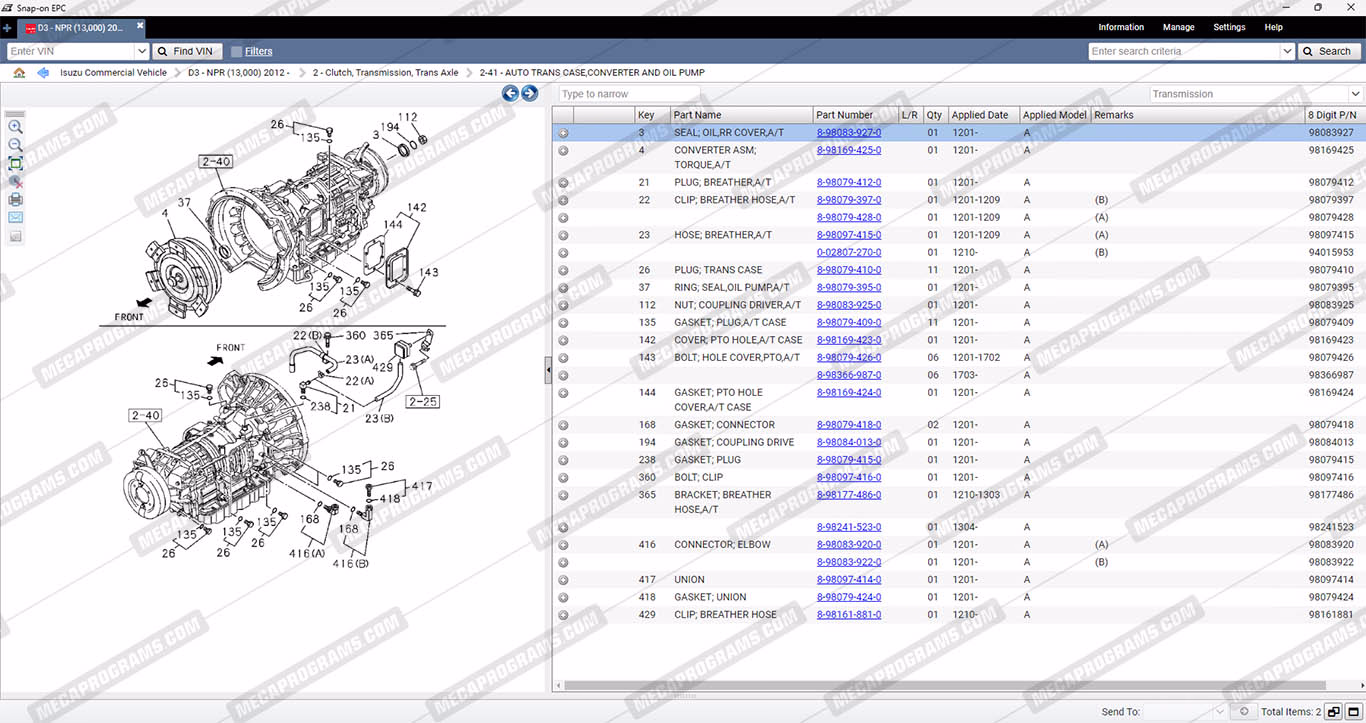Open the Information menu
Screen dimensions: 1366x723
tap(1121, 27)
